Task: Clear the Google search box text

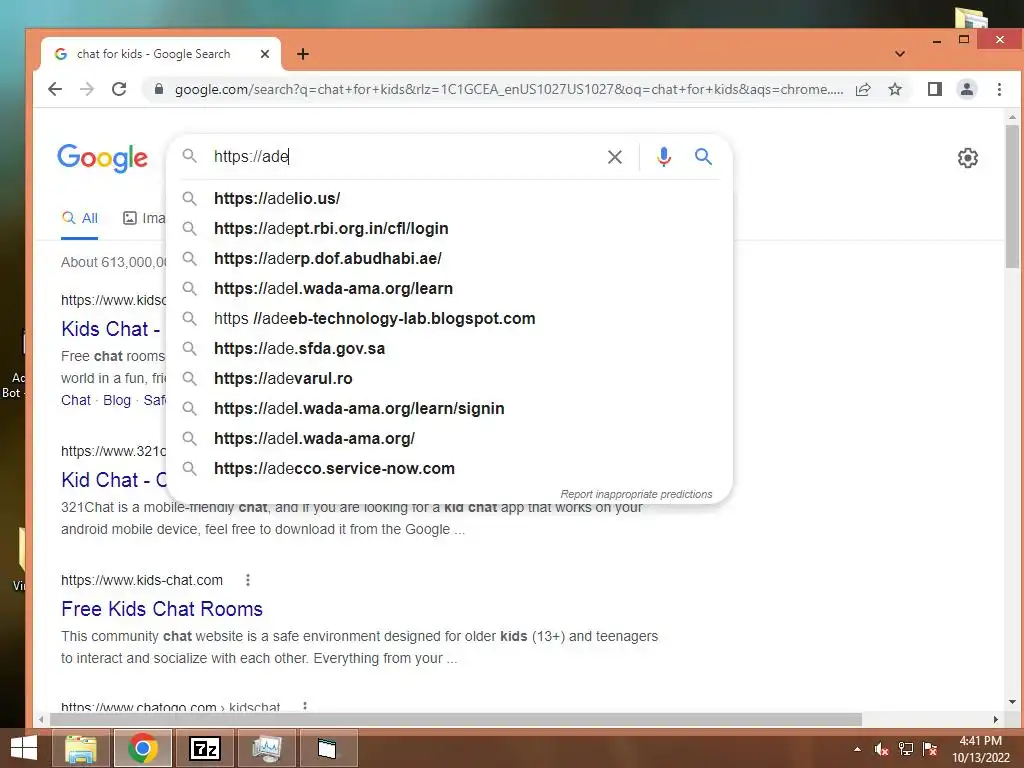Action: (x=615, y=157)
